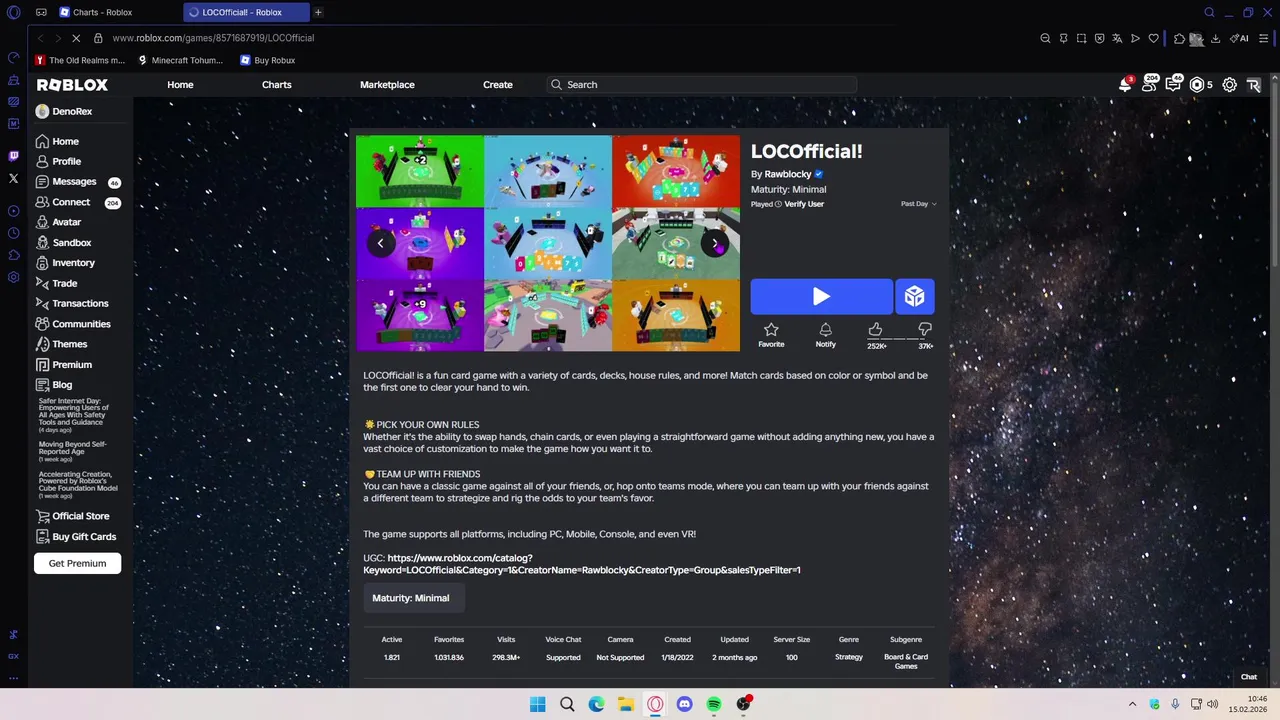This screenshot has width=1280, height=720.
Task: Open the chat messages icon with 46 badge
Action: 1173,85
